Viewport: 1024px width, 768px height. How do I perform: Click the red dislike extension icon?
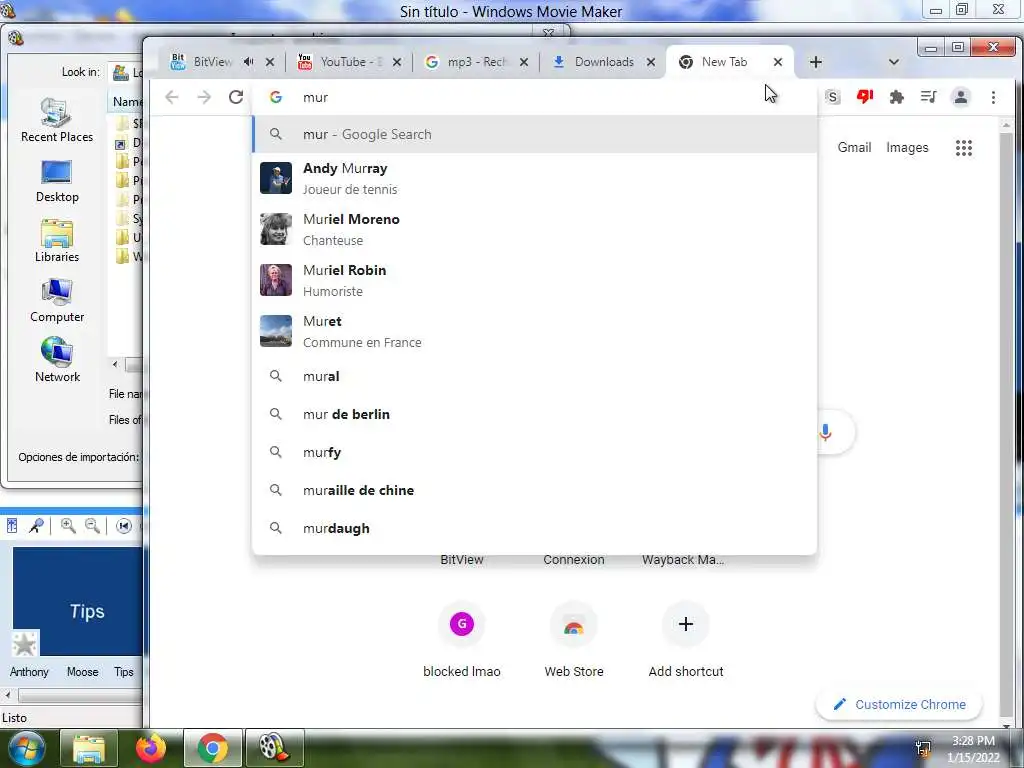pyautogui.click(x=865, y=97)
